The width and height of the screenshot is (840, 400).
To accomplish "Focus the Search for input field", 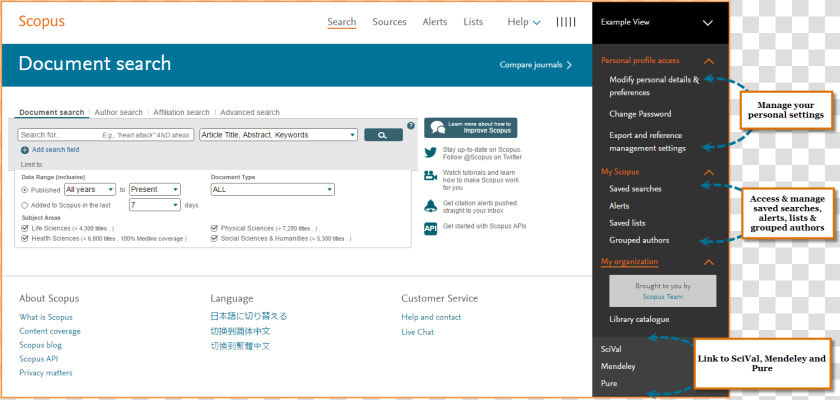I will pos(106,135).
